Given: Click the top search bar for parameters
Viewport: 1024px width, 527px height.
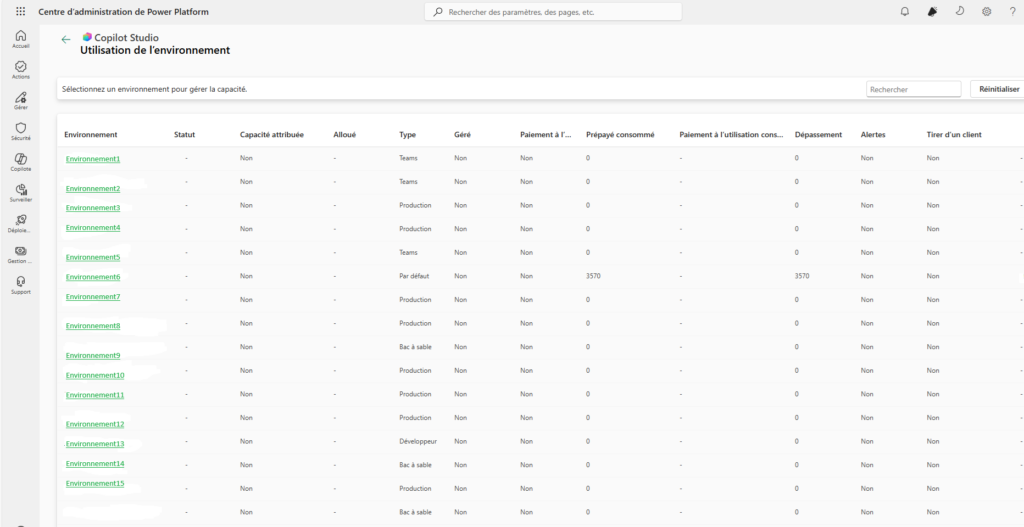Looking at the screenshot, I should pos(553,12).
